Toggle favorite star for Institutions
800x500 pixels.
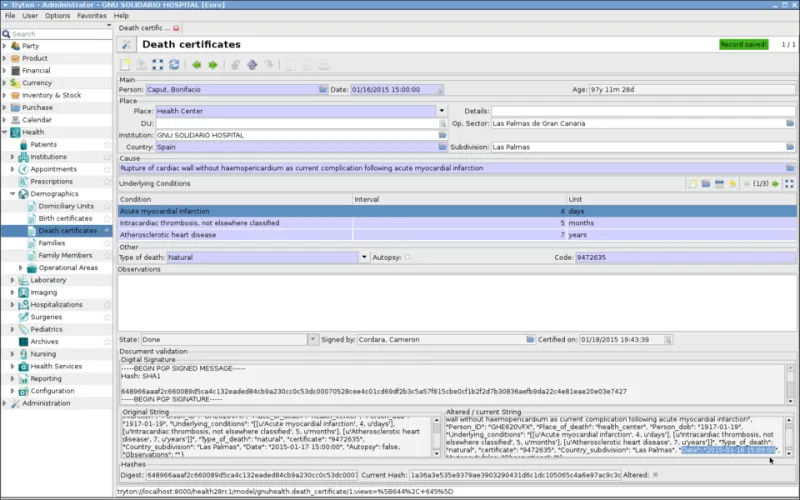tap(107, 157)
